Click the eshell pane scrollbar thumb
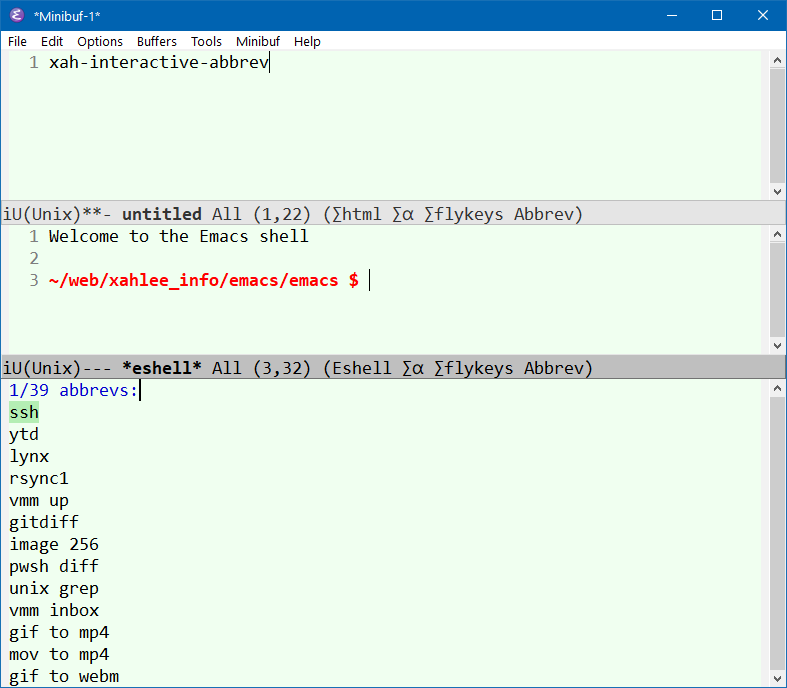Screen dimensions: 787x688 [777, 290]
